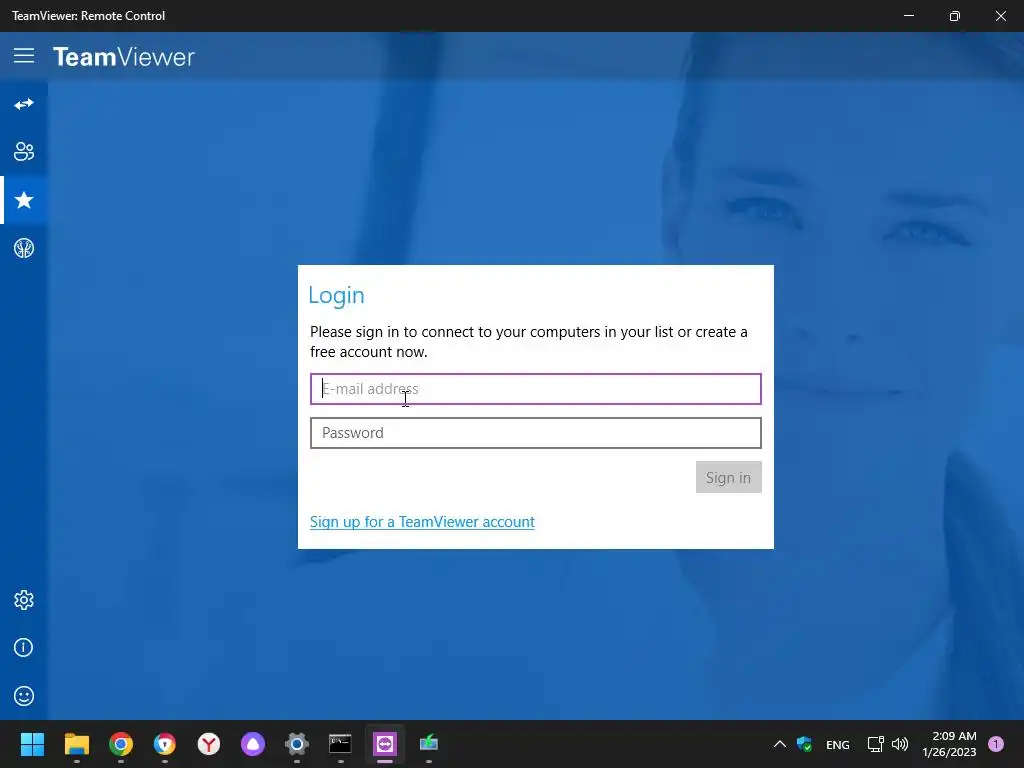Open the Remote Control arrows sidebar icon

pos(24,104)
